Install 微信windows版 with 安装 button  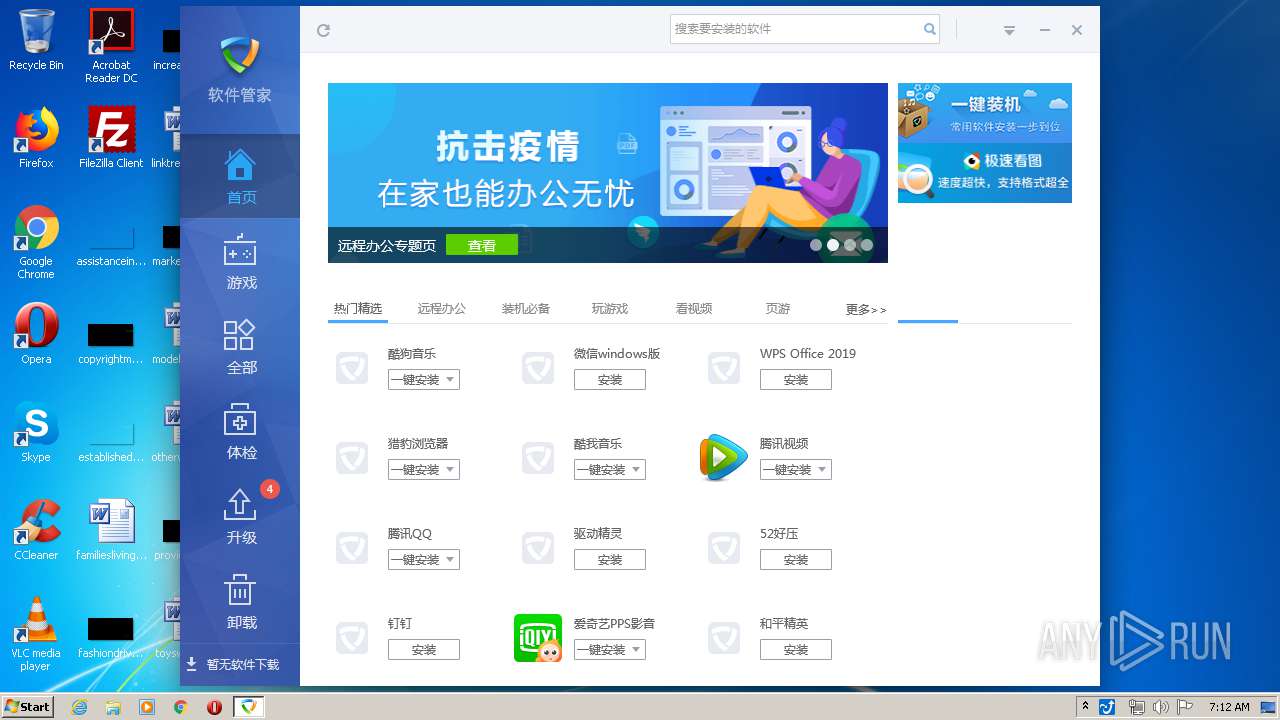point(610,380)
